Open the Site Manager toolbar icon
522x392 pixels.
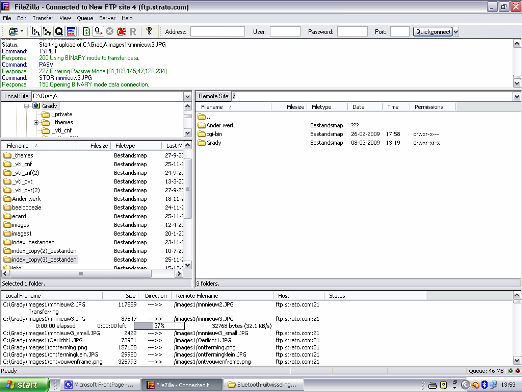click(13, 32)
